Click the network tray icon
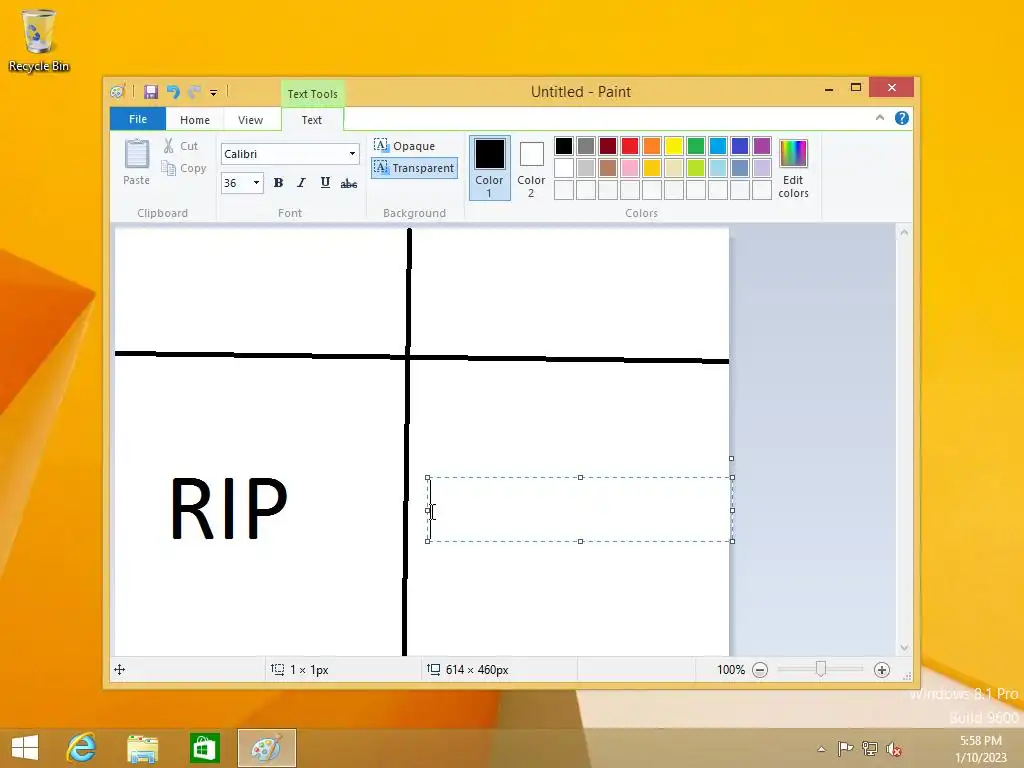This screenshot has height=768, width=1024. [869, 748]
